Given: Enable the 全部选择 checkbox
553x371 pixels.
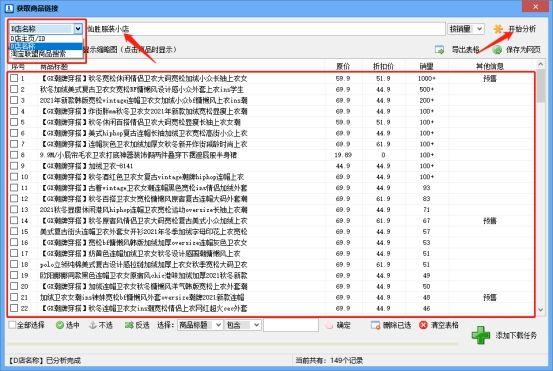Looking at the screenshot, I should coord(12,325).
